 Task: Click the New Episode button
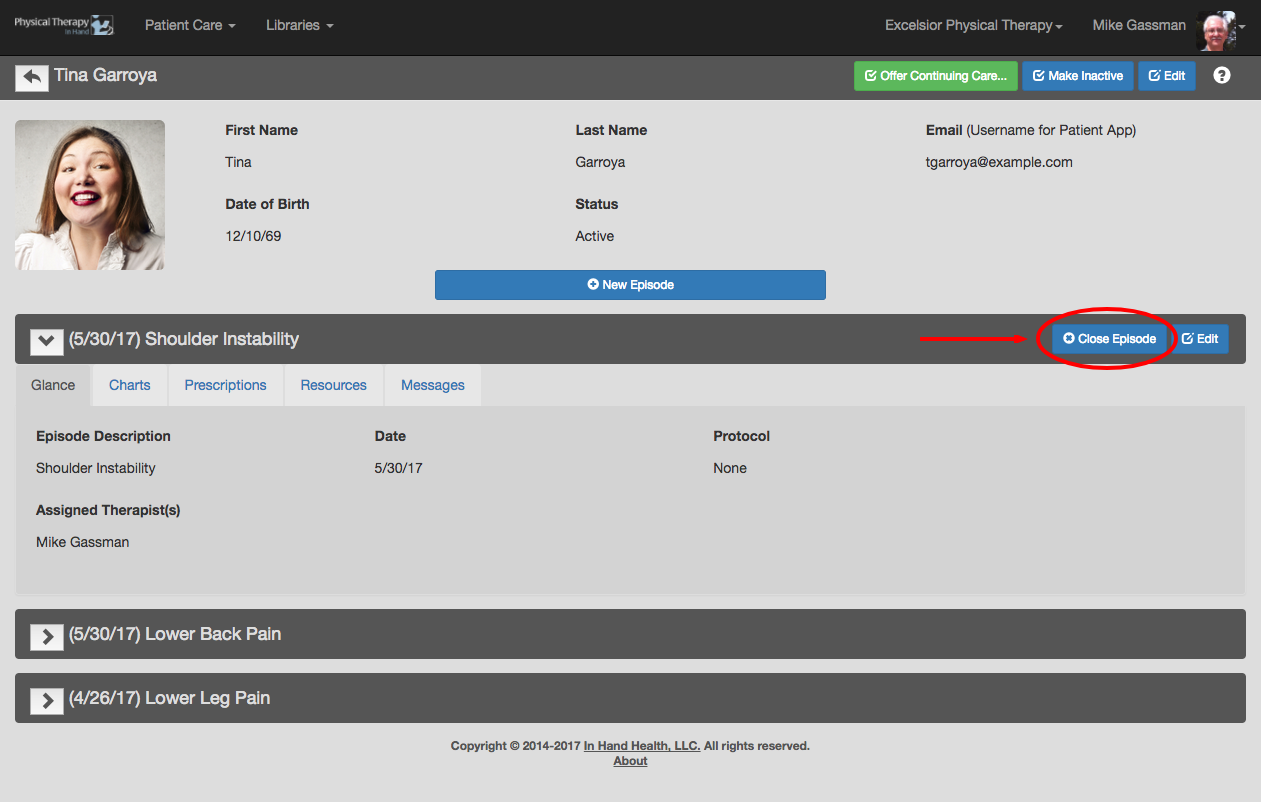(x=630, y=285)
